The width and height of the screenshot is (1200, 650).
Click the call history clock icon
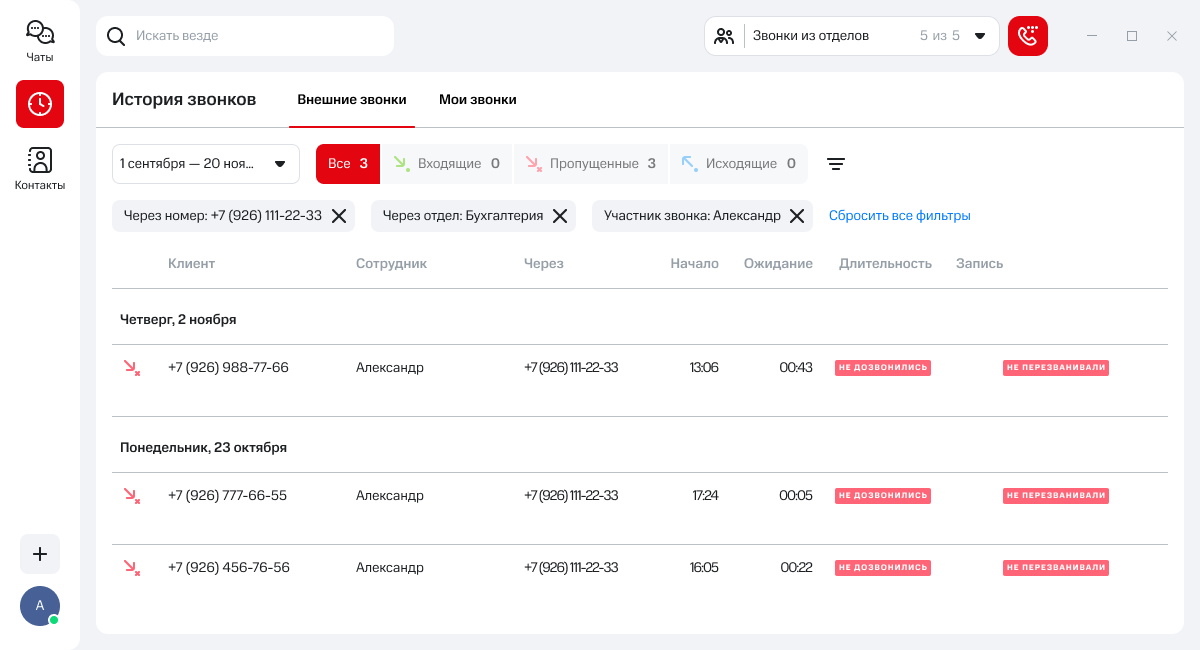tap(40, 104)
